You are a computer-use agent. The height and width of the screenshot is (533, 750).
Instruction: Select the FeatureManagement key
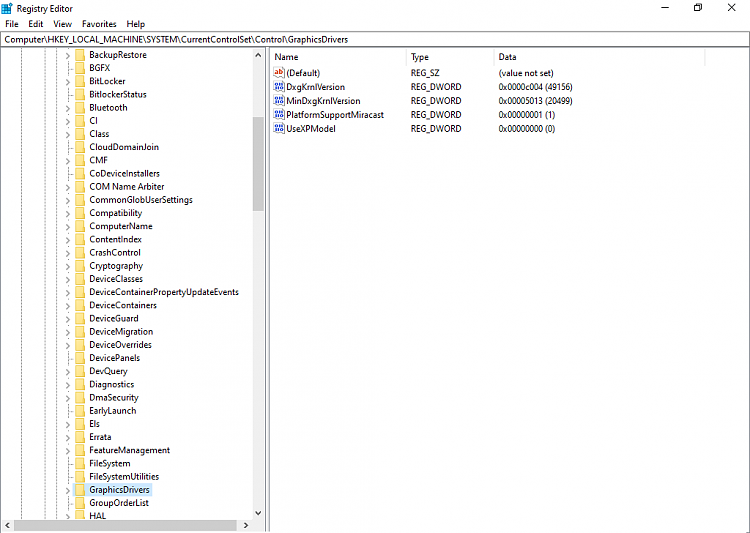(129, 450)
